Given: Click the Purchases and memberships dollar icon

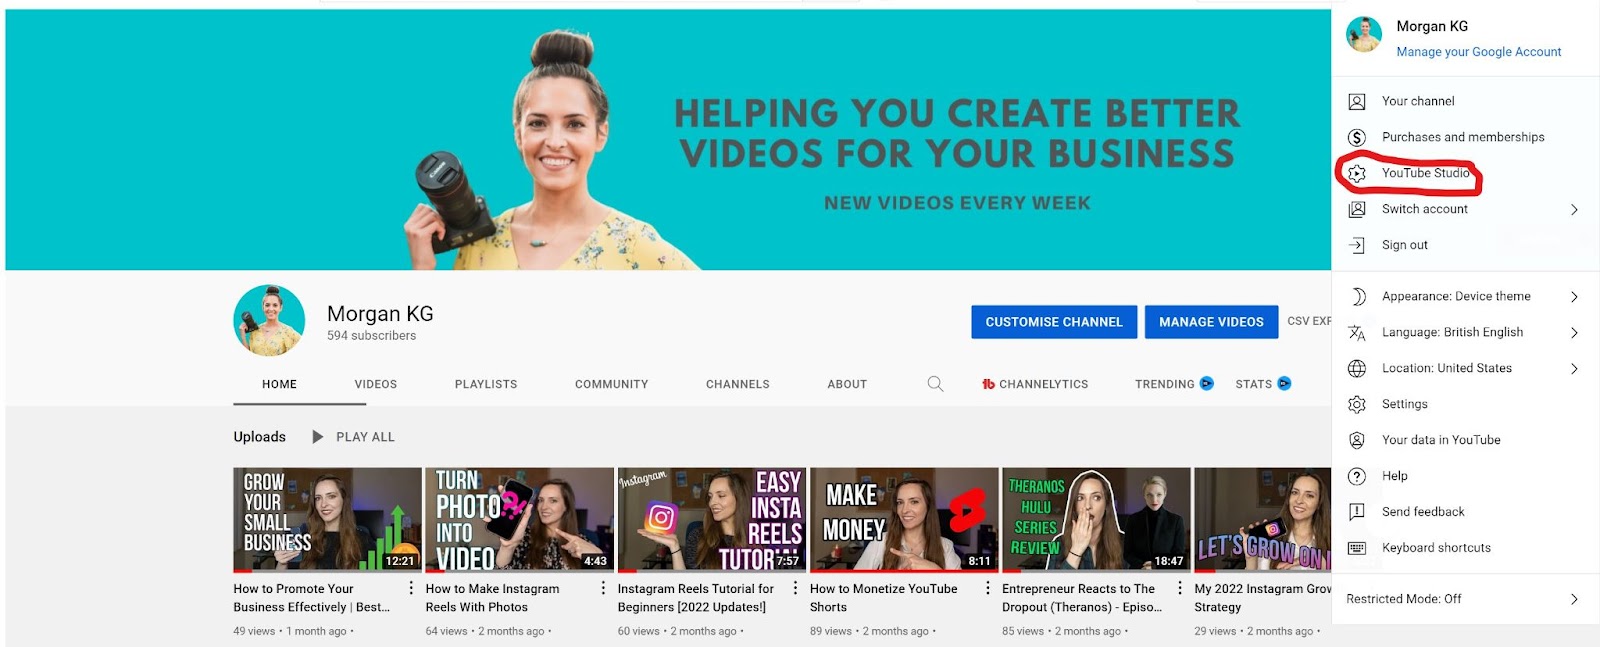Looking at the screenshot, I should [1357, 137].
